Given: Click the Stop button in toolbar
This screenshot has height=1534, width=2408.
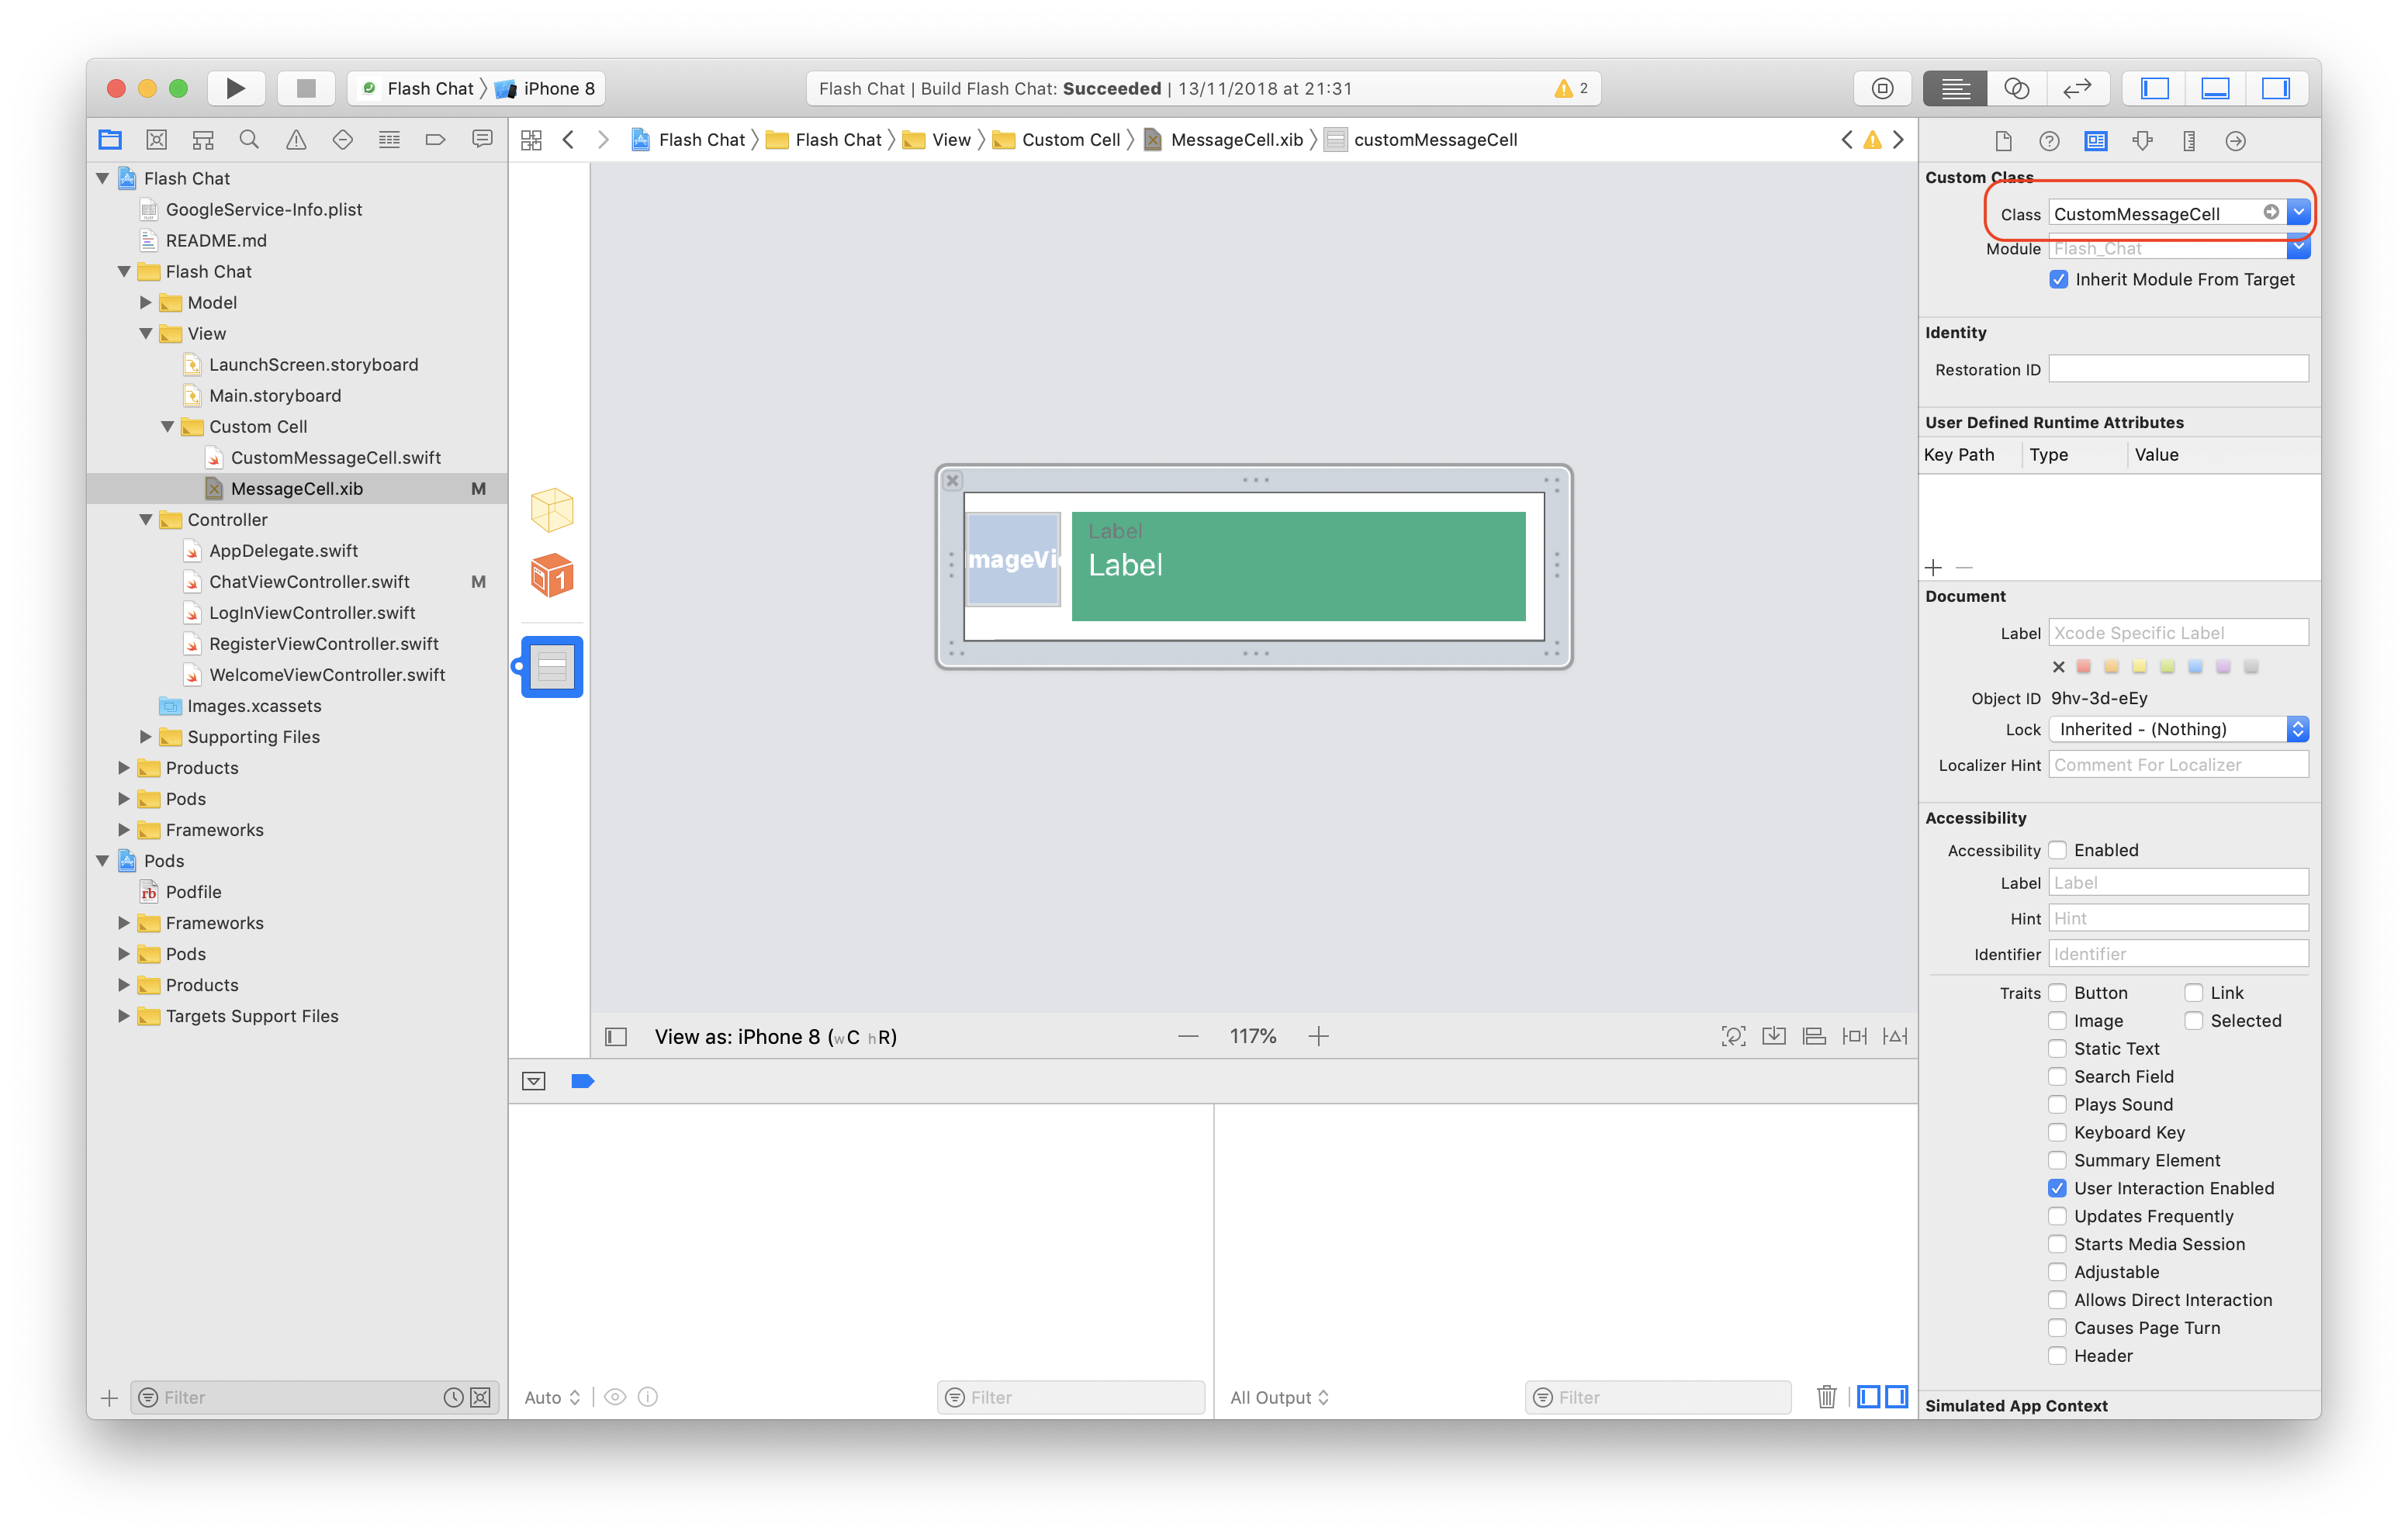Looking at the screenshot, I should pyautogui.click(x=306, y=88).
